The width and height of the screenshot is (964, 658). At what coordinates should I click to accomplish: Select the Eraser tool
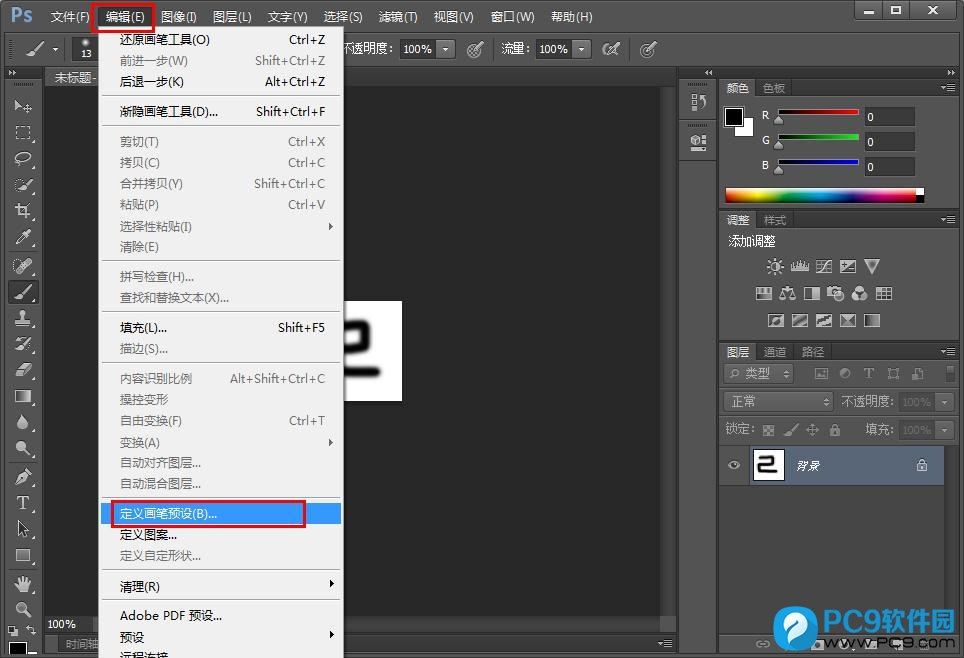pyautogui.click(x=23, y=370)
